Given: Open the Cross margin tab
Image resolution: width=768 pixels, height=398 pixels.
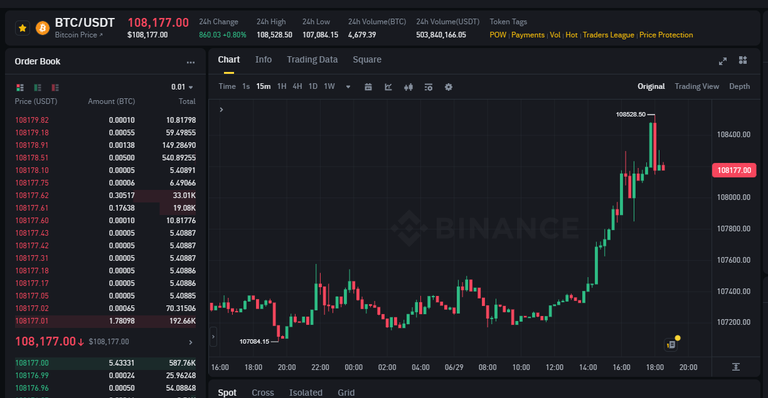Looking at the screenshot, I should (263, 393).
